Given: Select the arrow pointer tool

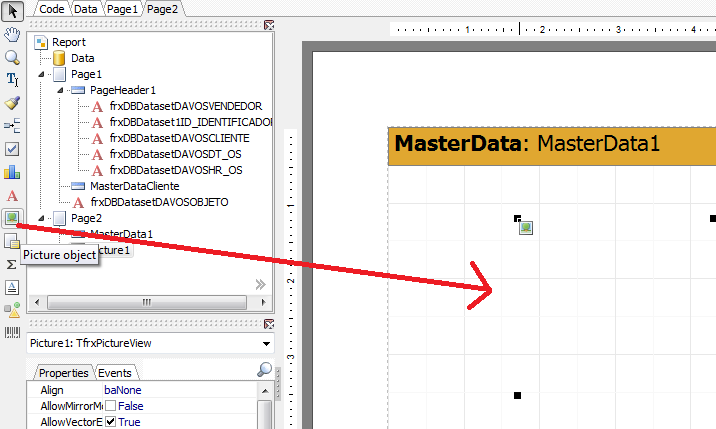Looking at the screenshot, I should (x=12, y=9).
